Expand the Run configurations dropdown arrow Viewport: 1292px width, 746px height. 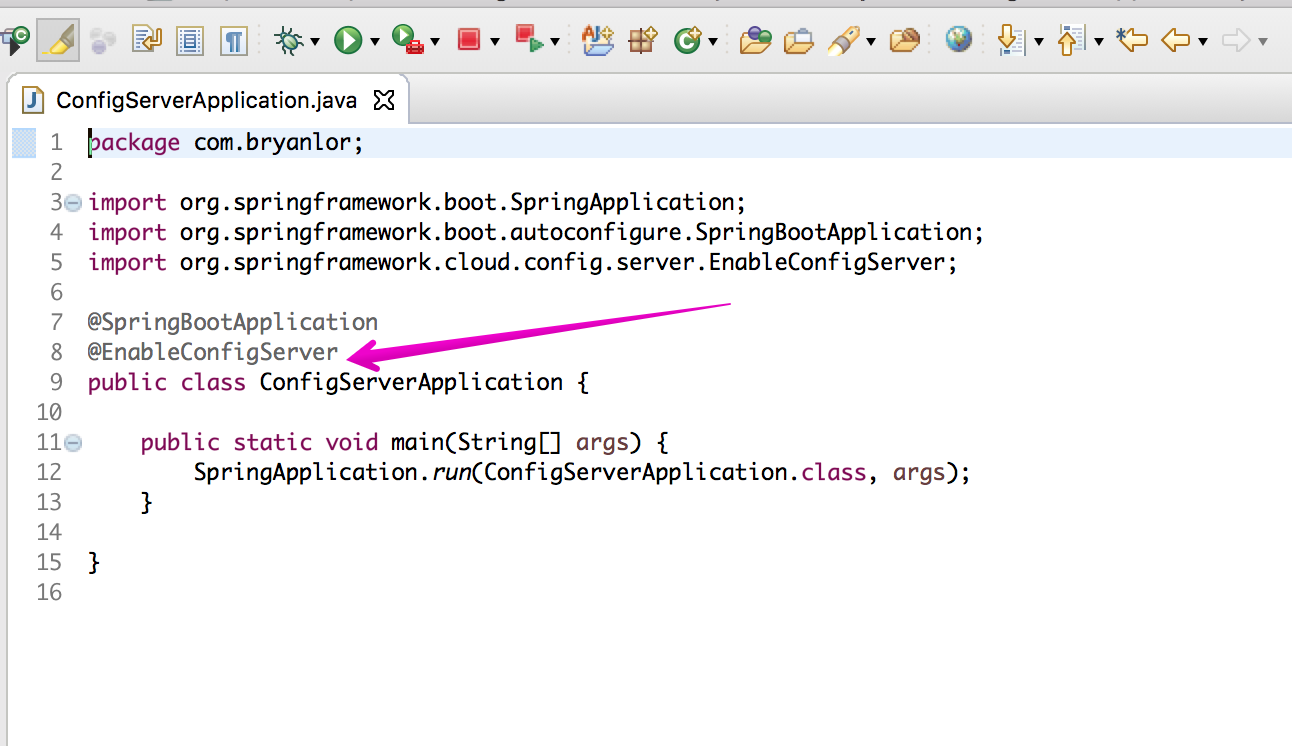(375, 42)
